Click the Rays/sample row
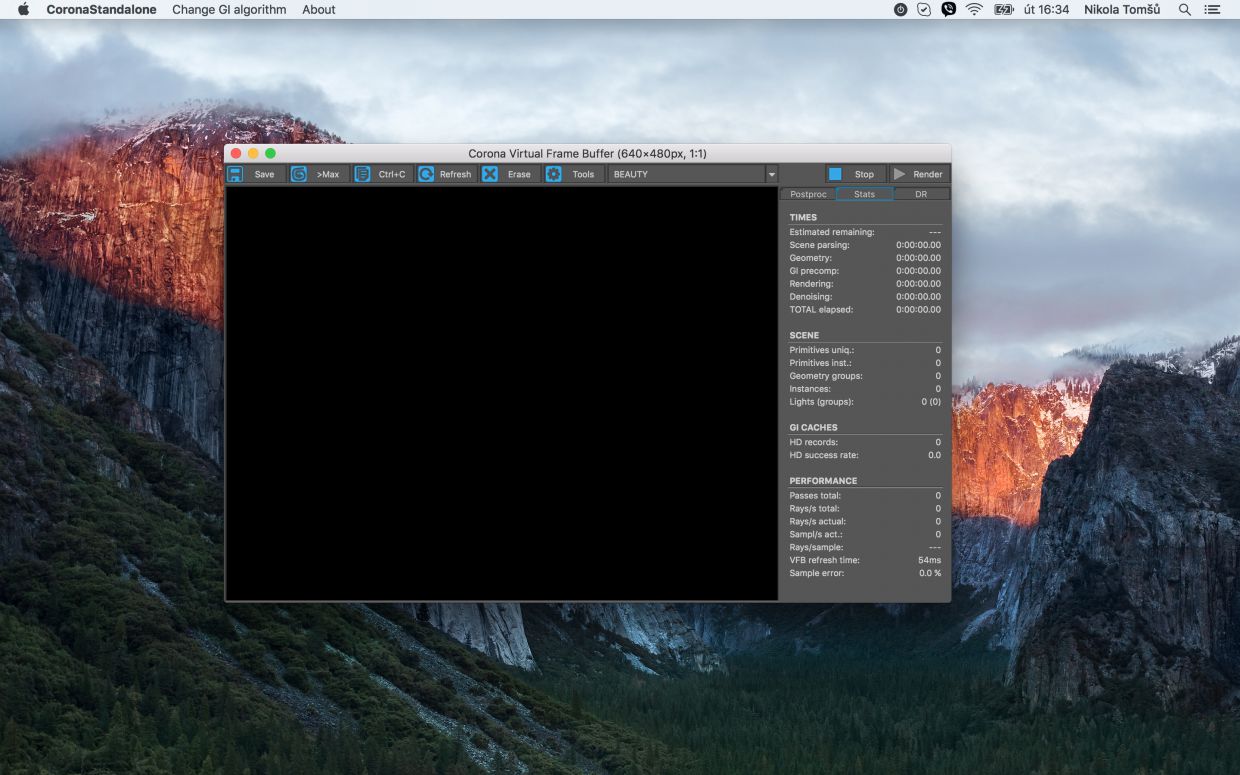Viewport: 1240px width, 775px height. pyautogui.click(x=865, y=548)
